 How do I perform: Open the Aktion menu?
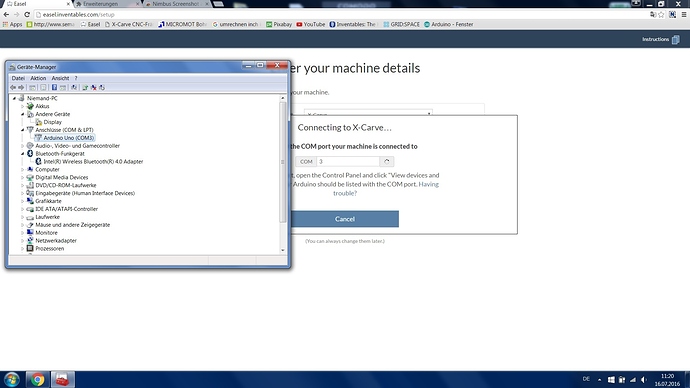click(x=38, y=78)
